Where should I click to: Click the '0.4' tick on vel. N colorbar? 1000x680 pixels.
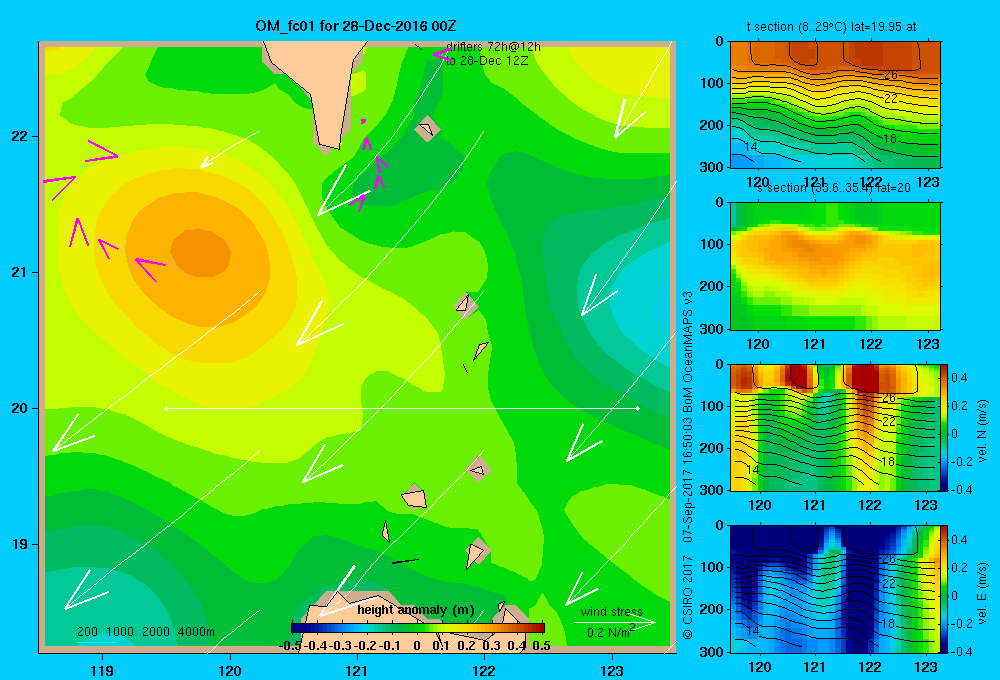pos(959,378)
